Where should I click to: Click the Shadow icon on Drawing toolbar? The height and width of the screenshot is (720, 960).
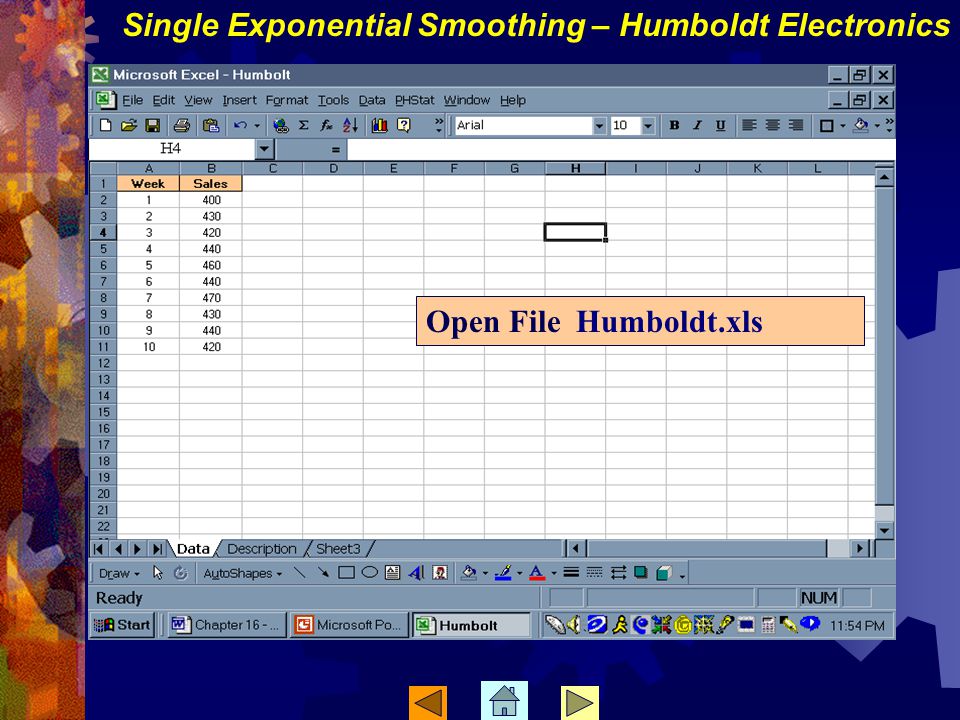(x=640, y=573)
